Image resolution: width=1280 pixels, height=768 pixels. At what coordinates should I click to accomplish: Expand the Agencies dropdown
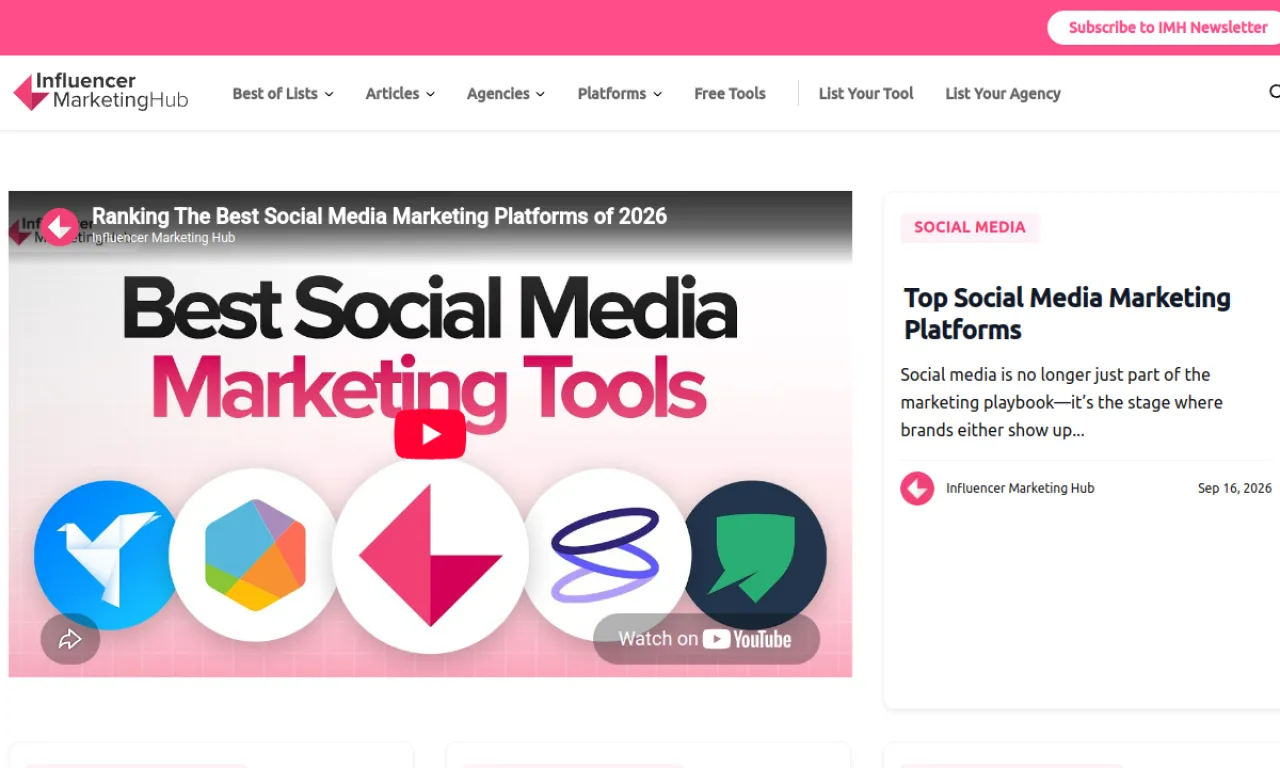tap(506, 93)
